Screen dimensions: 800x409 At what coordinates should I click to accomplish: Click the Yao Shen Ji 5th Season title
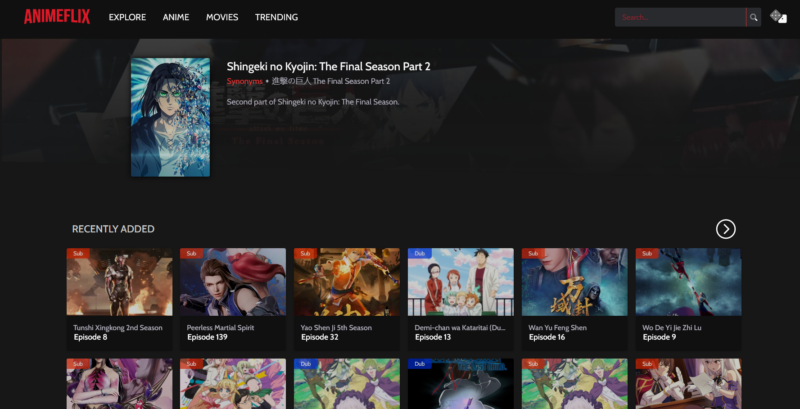point(336,328)
